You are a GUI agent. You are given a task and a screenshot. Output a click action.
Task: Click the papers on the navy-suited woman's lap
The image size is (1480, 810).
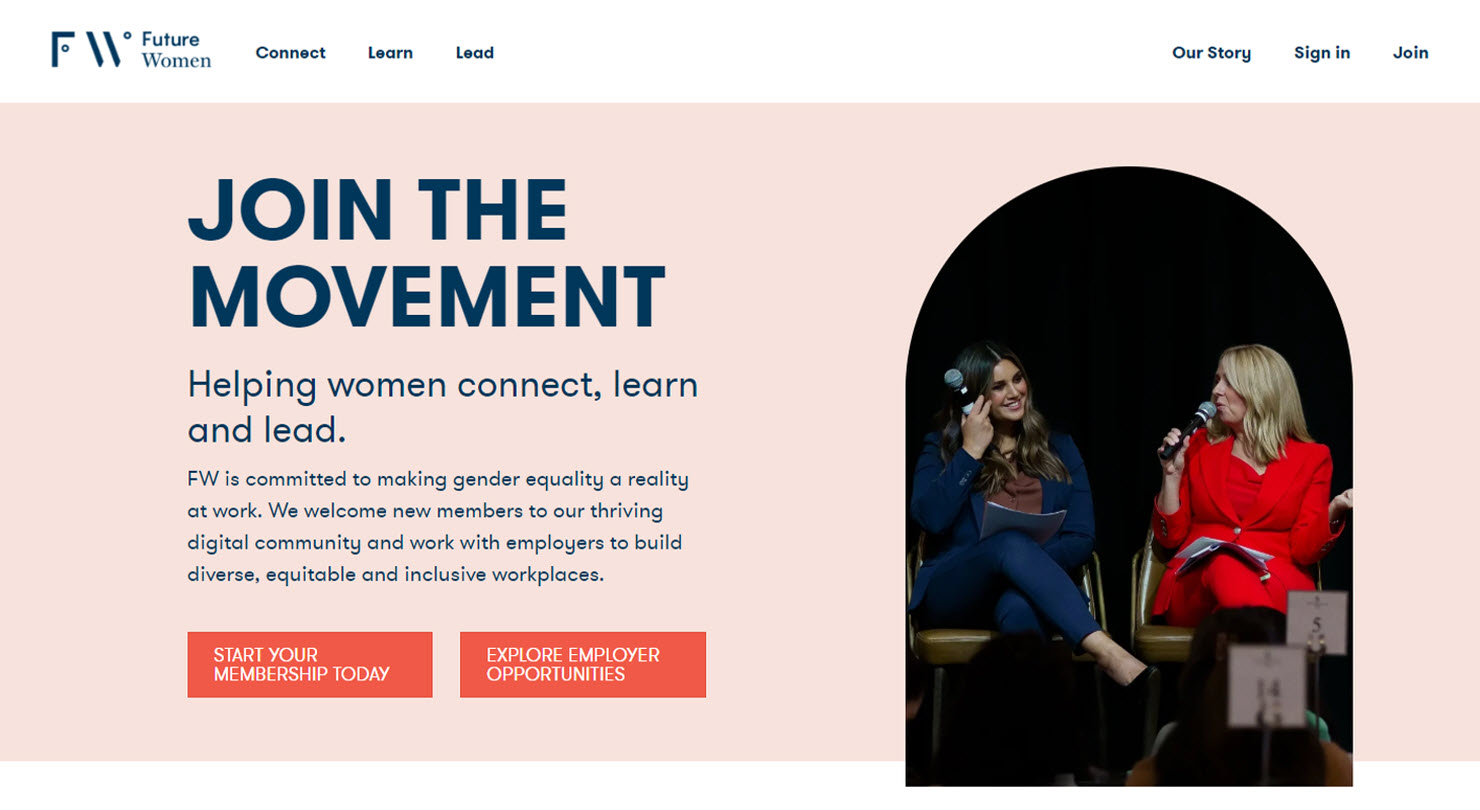(x=1022, y=521)
